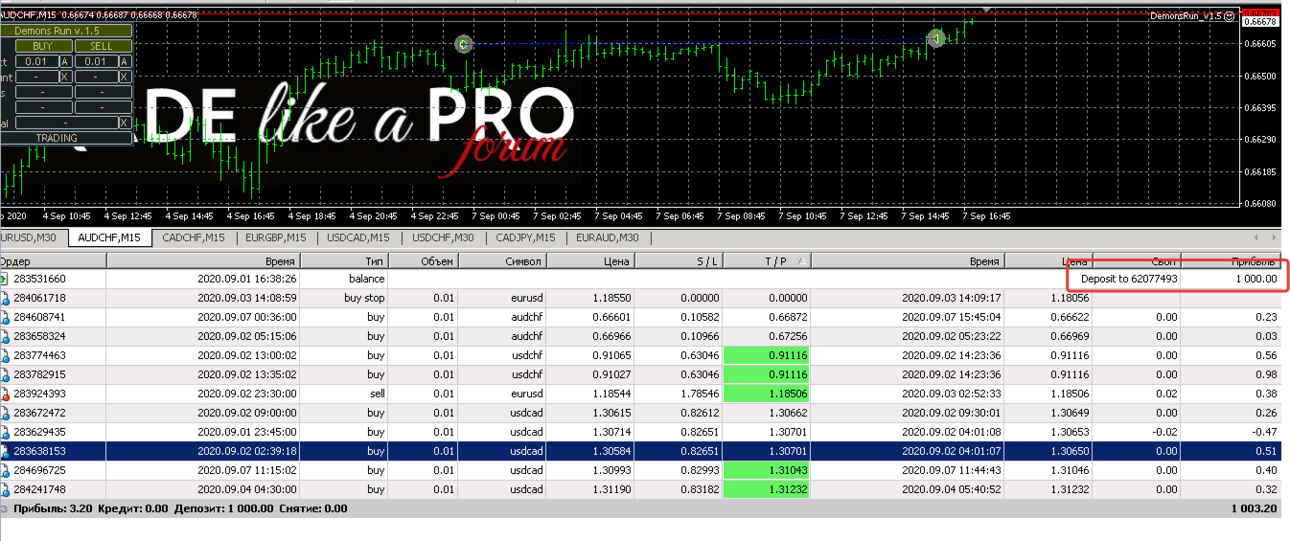
Task: Open the CADCHF,M15 chart tab
Action: point(193,238)
